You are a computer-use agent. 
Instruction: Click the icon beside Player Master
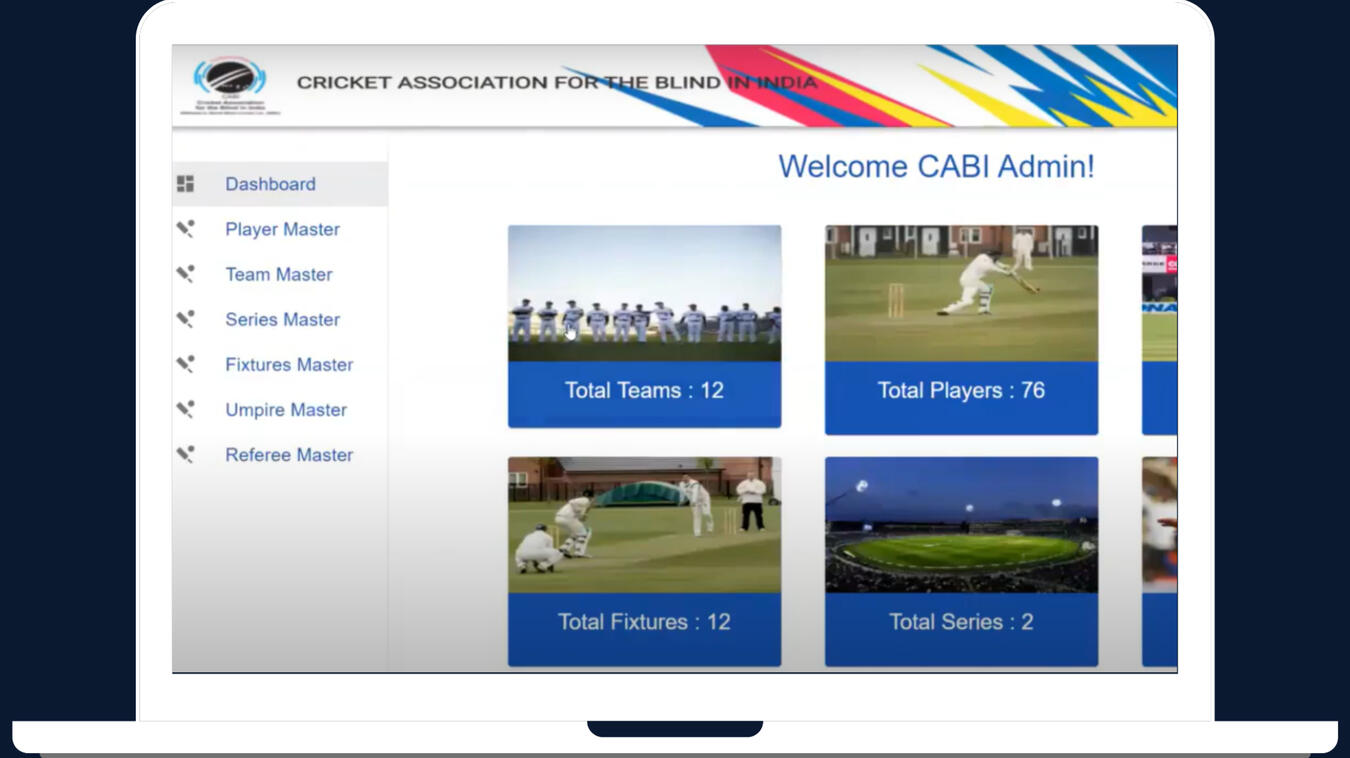[186, 229]
